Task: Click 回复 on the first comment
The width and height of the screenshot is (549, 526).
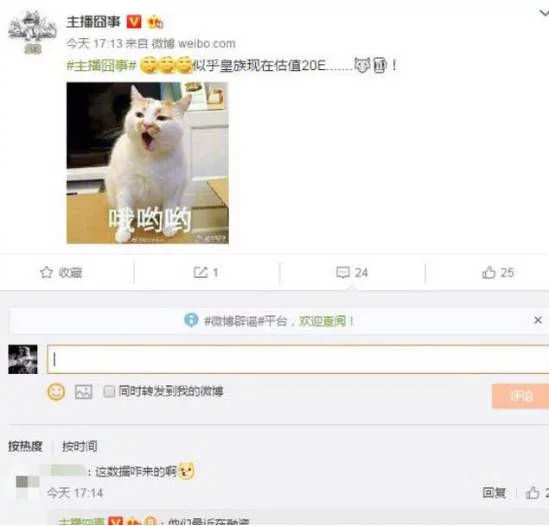Action: (x=494, y=493)
